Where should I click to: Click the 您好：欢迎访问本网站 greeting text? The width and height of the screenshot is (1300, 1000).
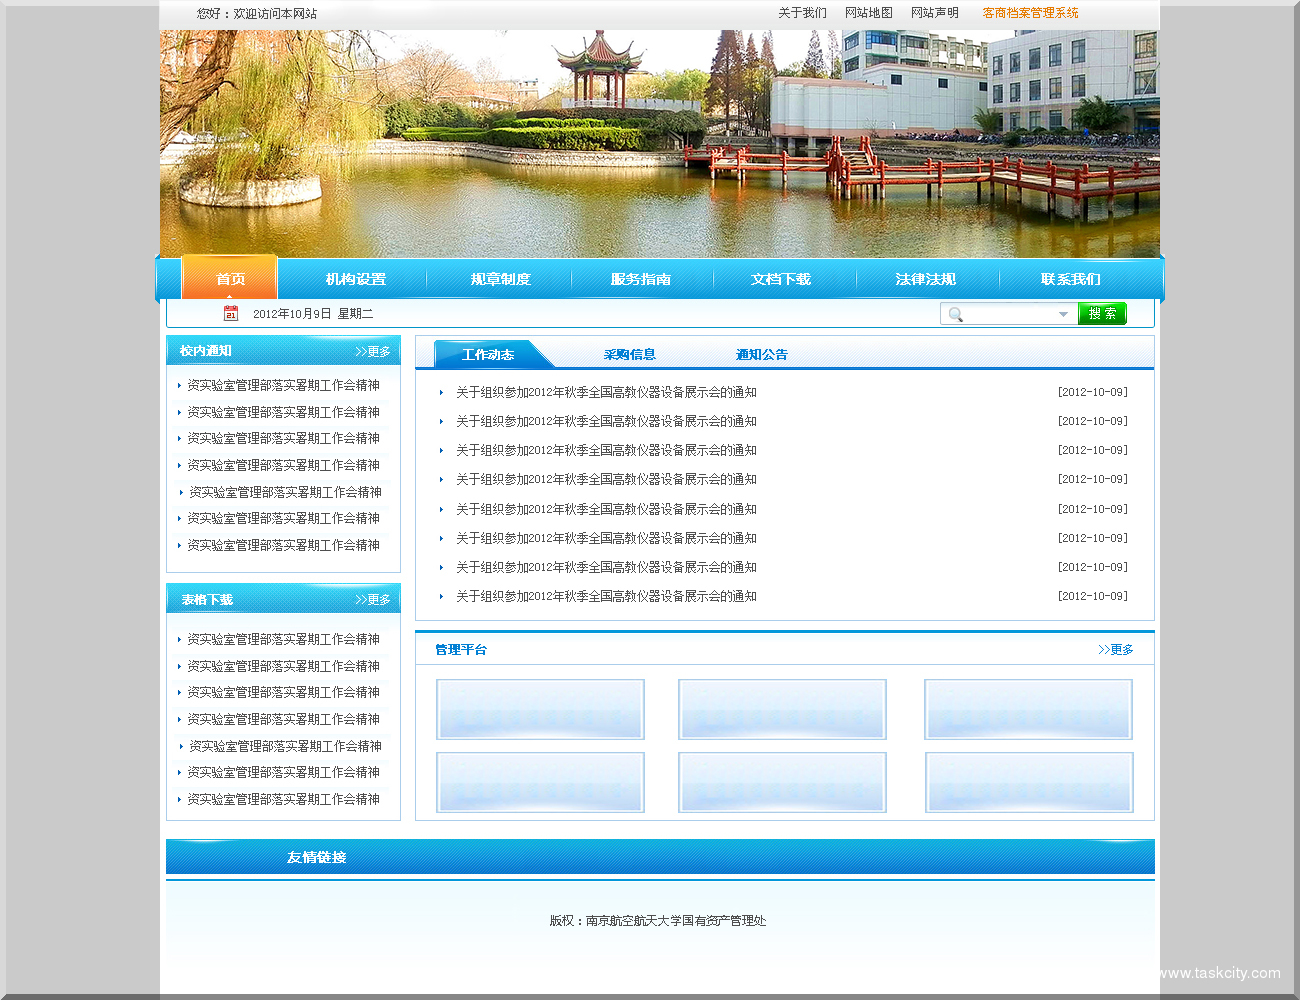257,13
